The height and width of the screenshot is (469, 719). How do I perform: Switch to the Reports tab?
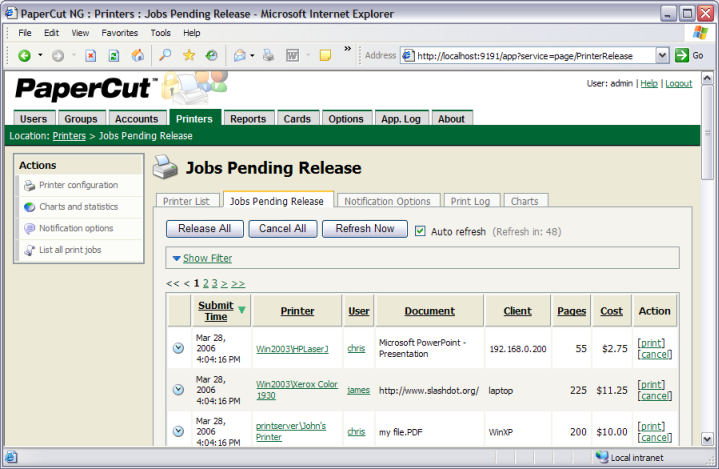click(x=248, y=119)
